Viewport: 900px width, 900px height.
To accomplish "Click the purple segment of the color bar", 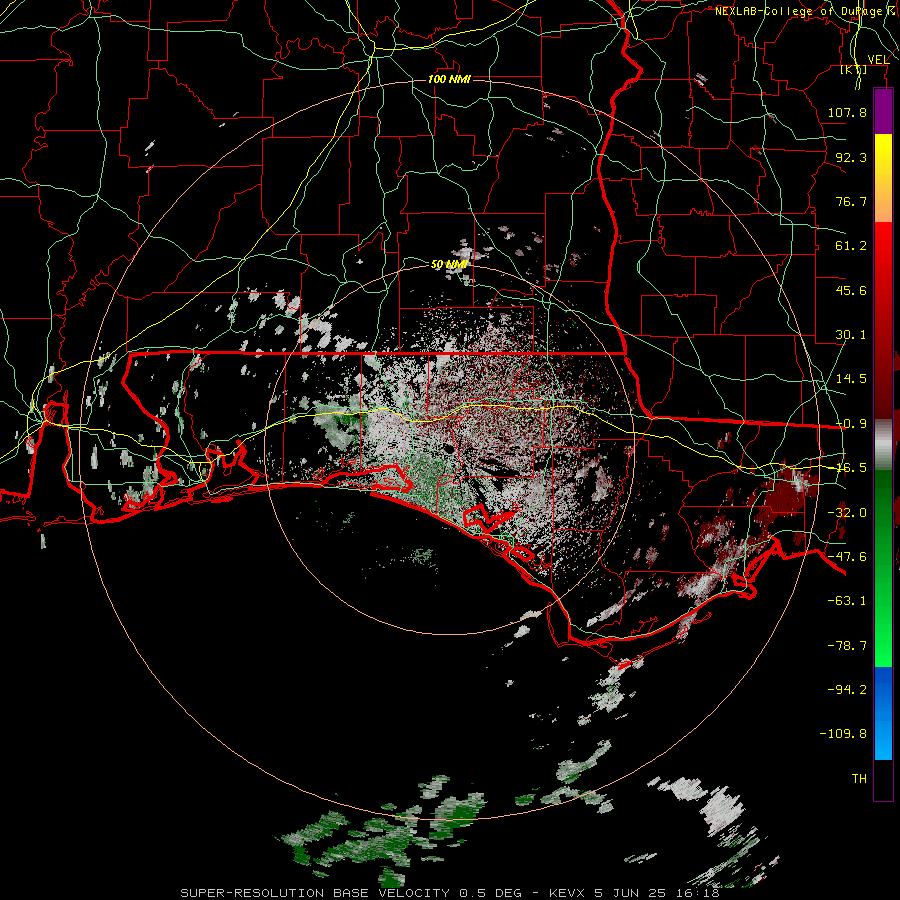I will (x=883, y=112).
